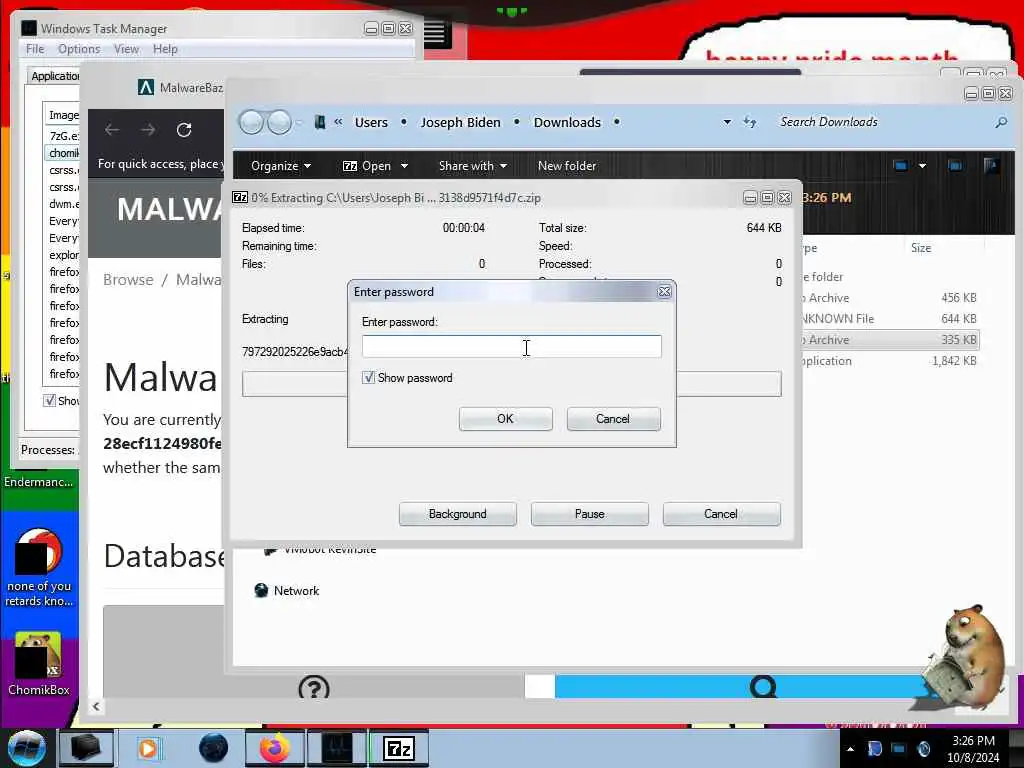Confirm password with OK button
Screen dimensions: 1024x768
point(505,419)
